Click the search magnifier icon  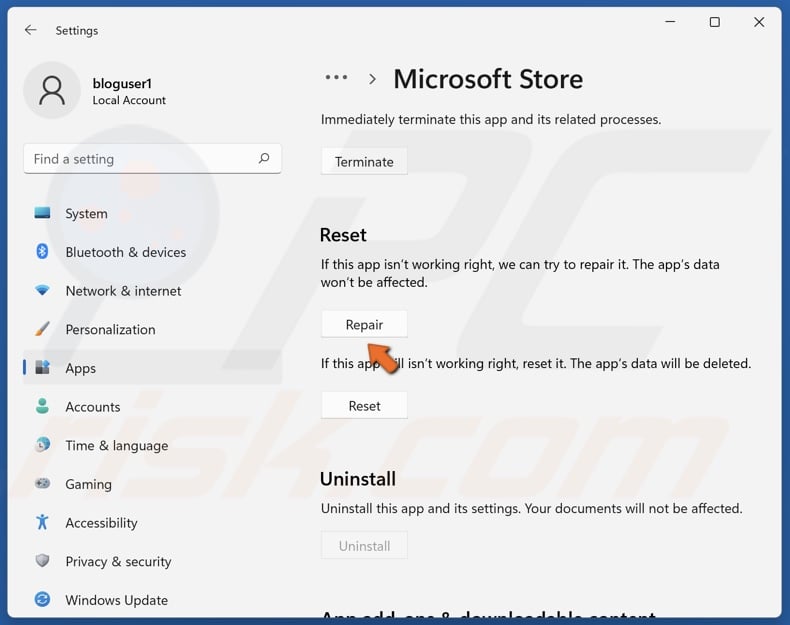click(264, 159)
